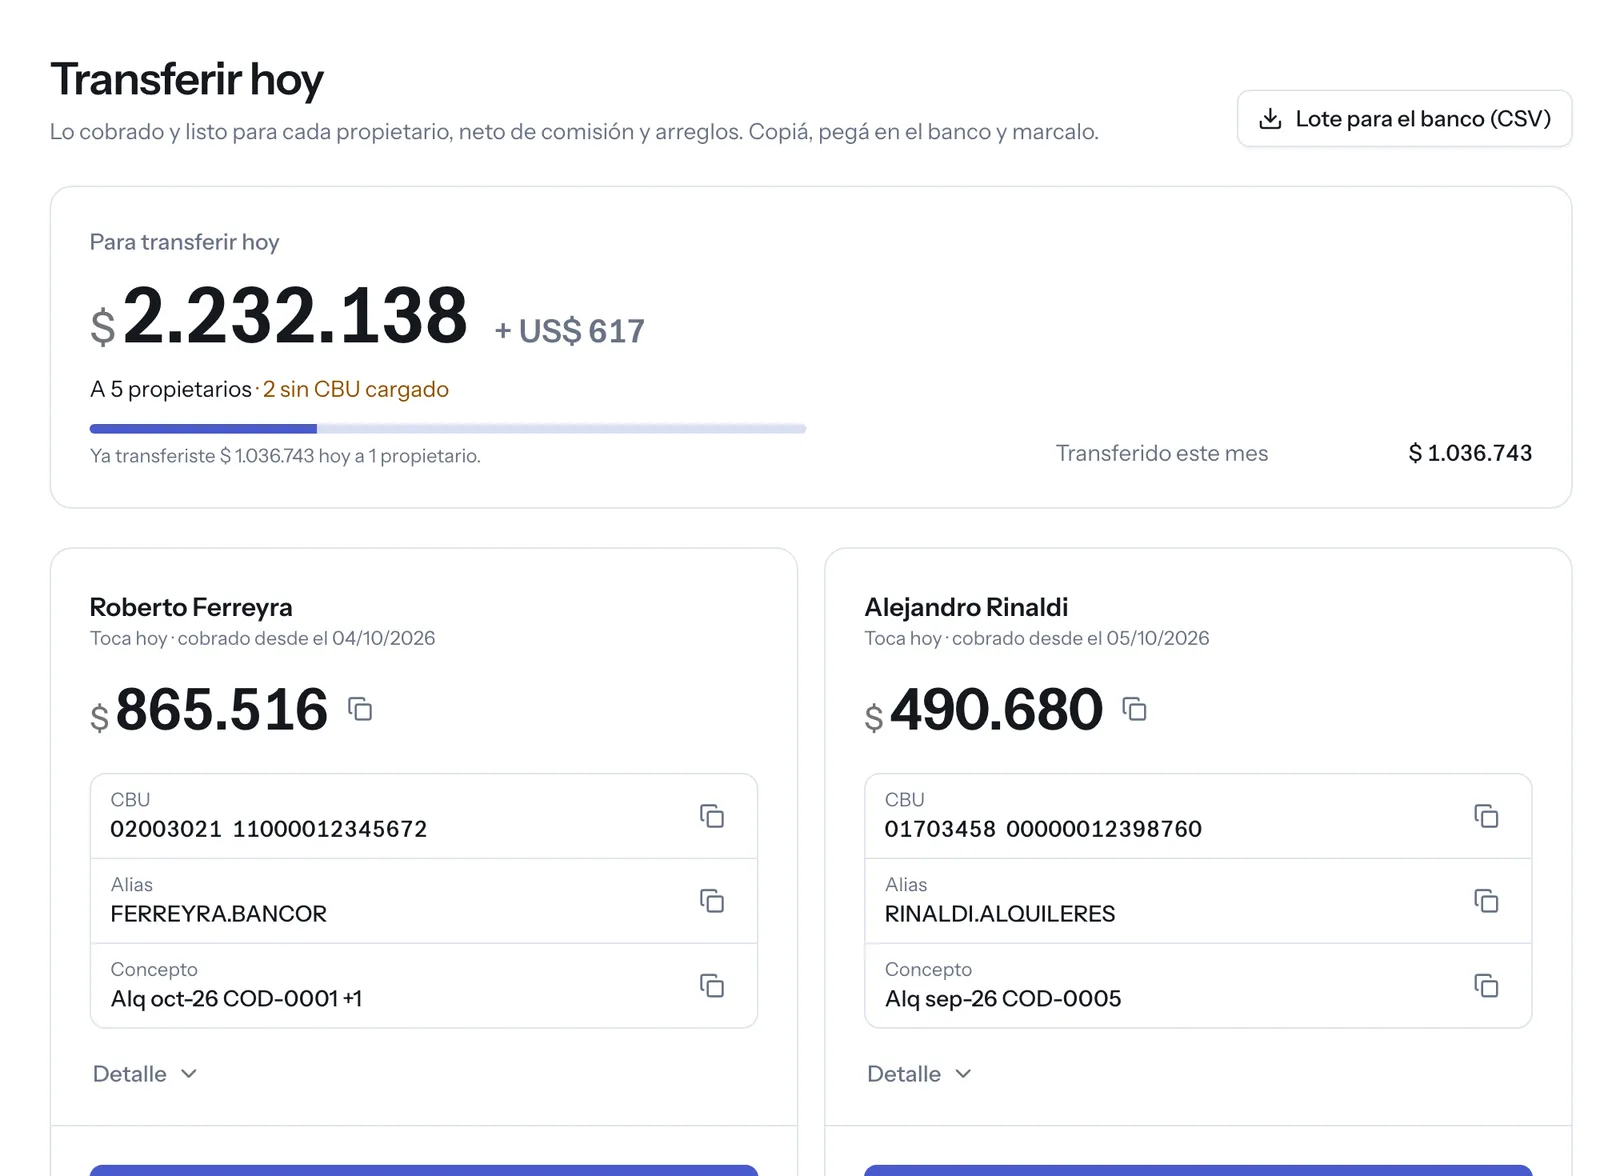This screenshot has width=1624, height=1176.
Task: Select the Alejandro Rinaldi owner name
Action: coord(966,607)
